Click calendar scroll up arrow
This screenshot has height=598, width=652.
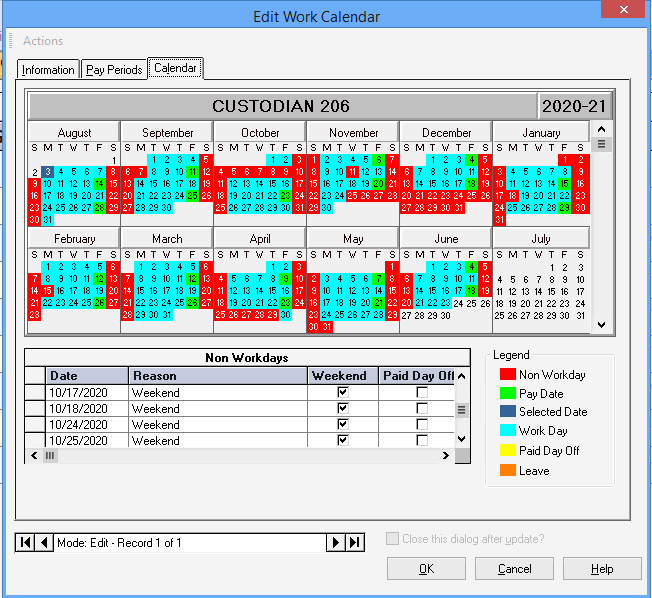click(601, 128)
